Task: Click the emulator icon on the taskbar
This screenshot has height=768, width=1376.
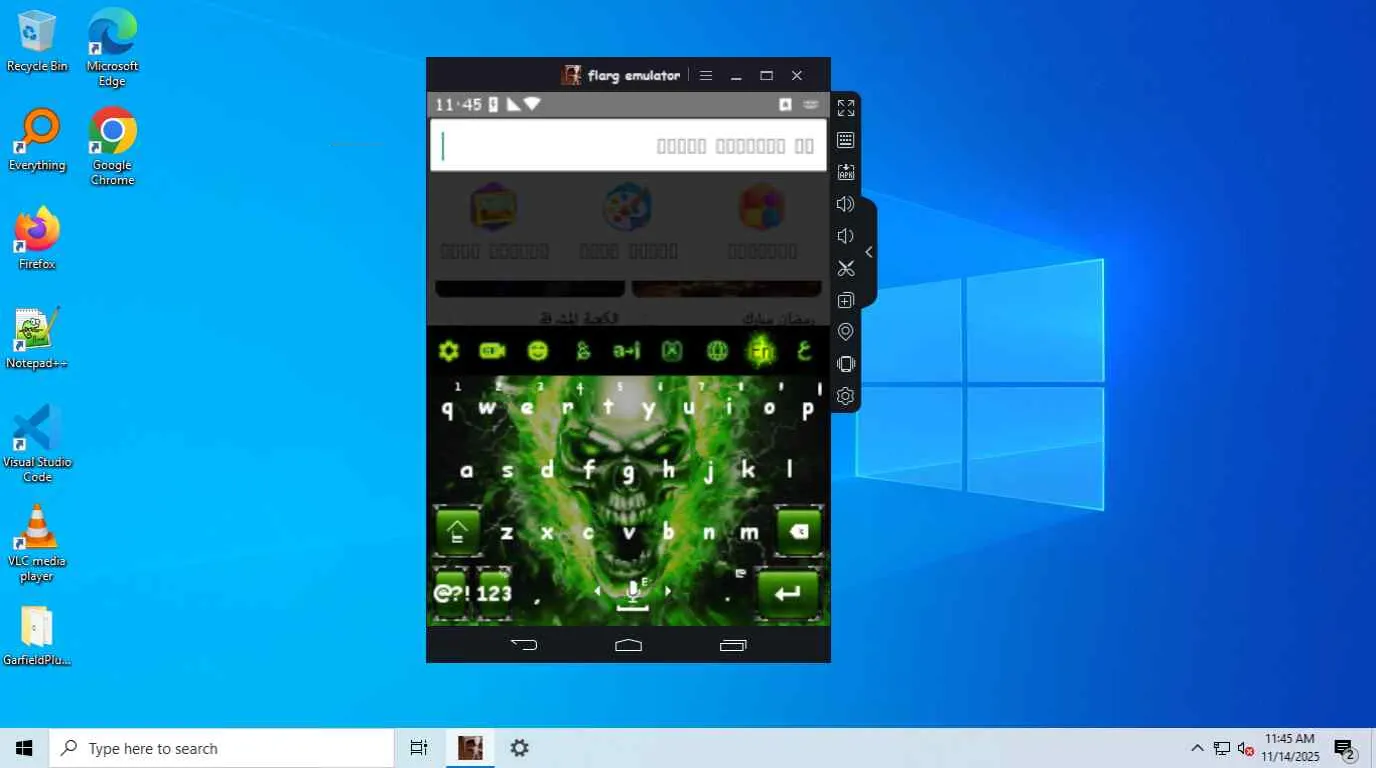Action: click(470, 748)
